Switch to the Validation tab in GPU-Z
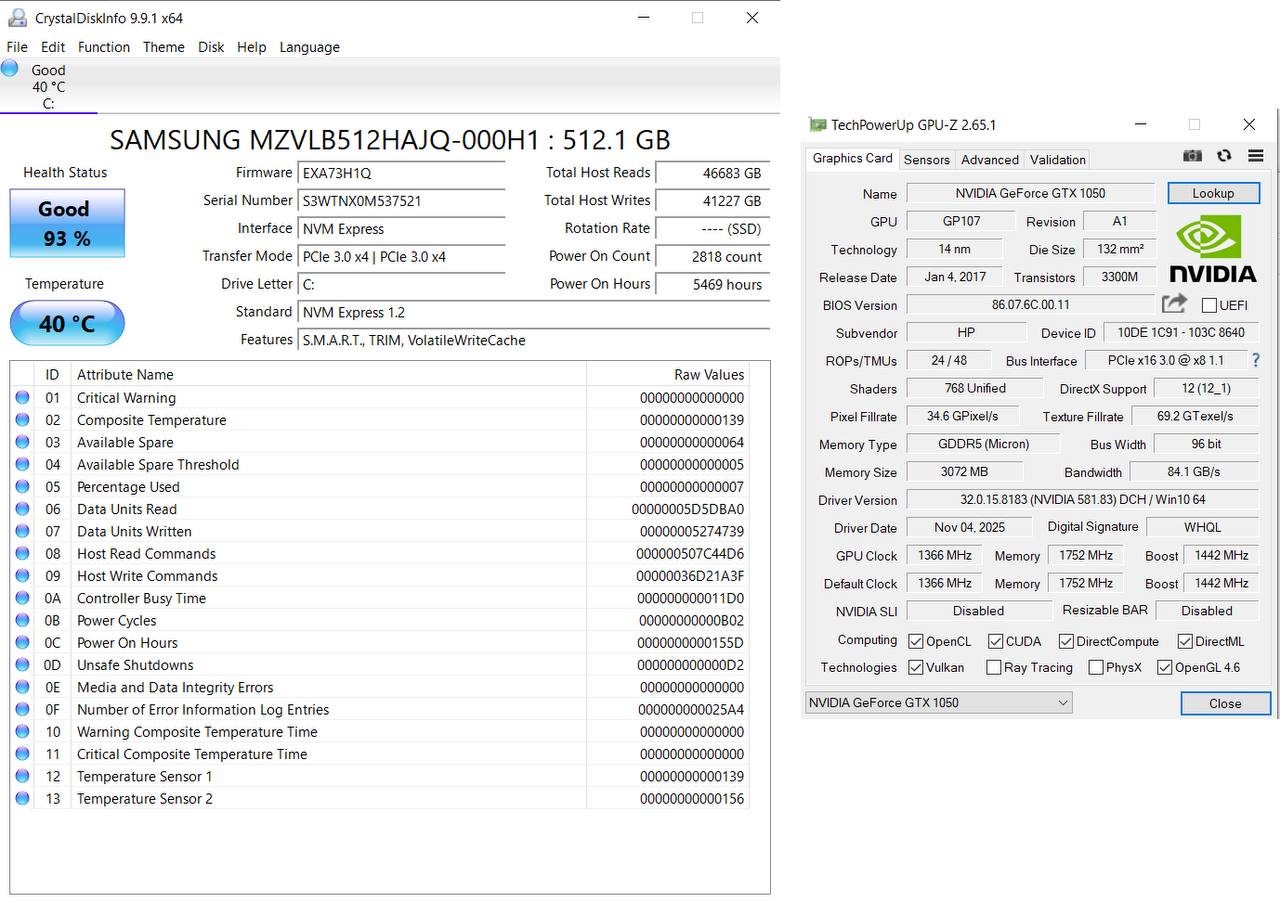This screenshot has width=1280, height=902. pos(1058,159)
